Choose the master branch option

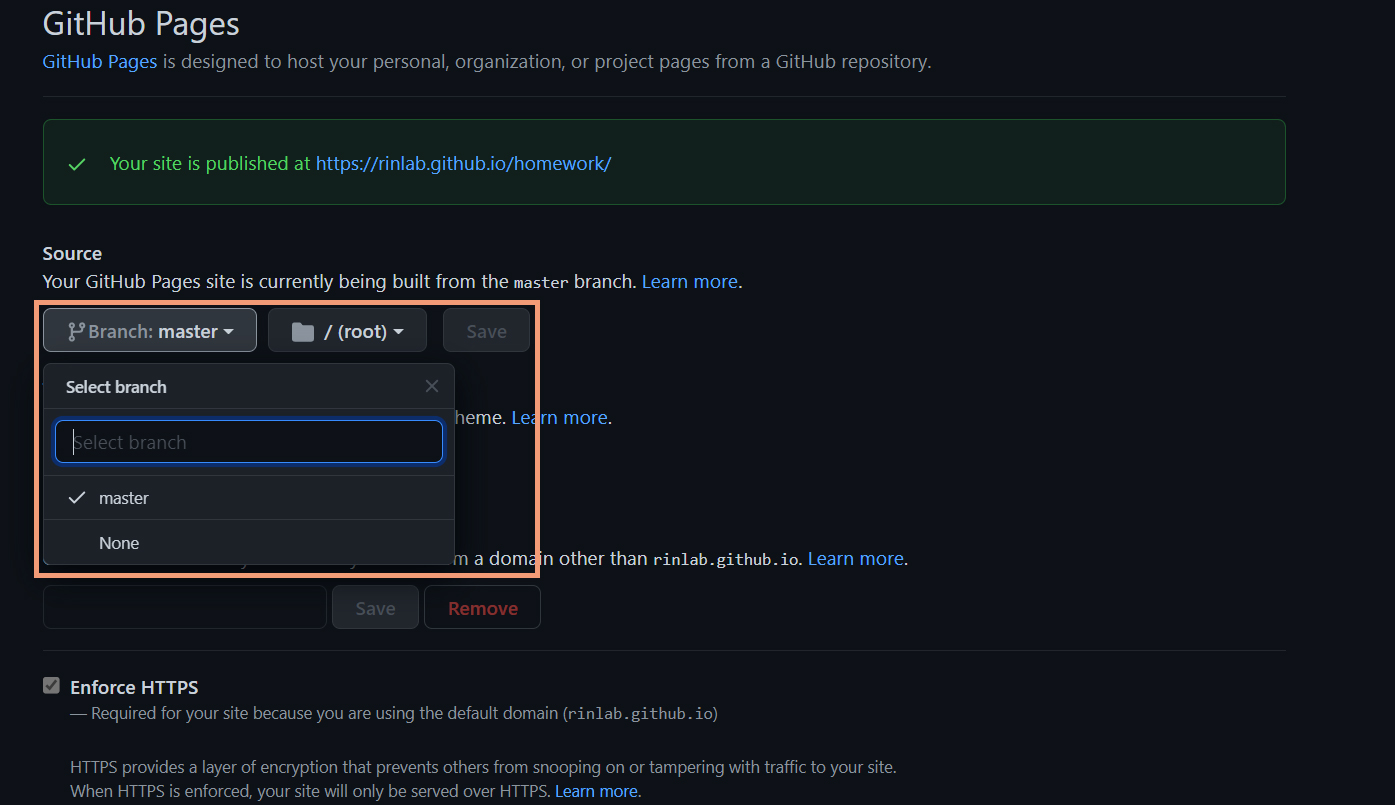[249, 498]
